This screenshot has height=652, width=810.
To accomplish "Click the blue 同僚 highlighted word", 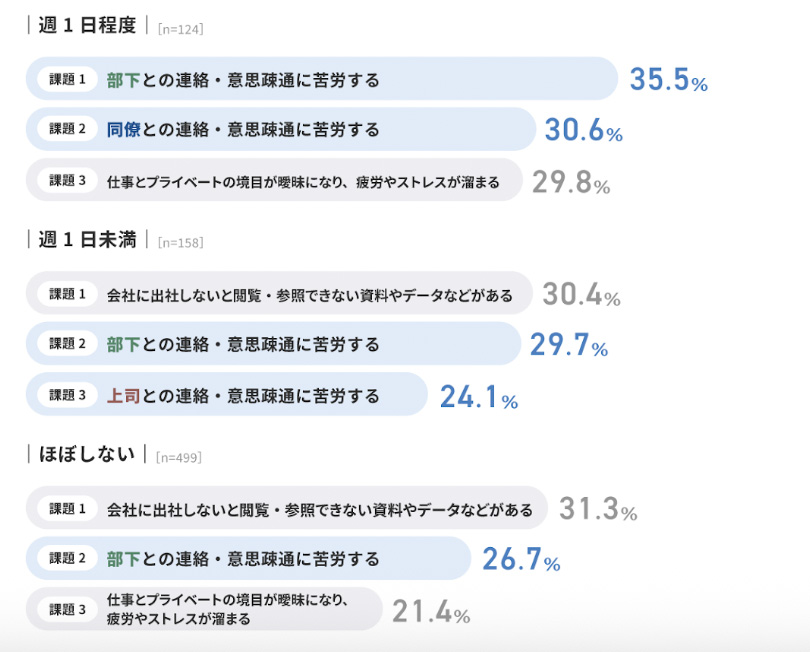I will click(x=123, y=130).
